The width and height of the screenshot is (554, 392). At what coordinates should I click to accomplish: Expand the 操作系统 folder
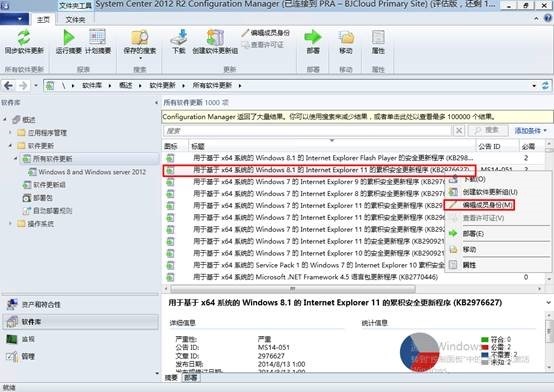point(10,224)
